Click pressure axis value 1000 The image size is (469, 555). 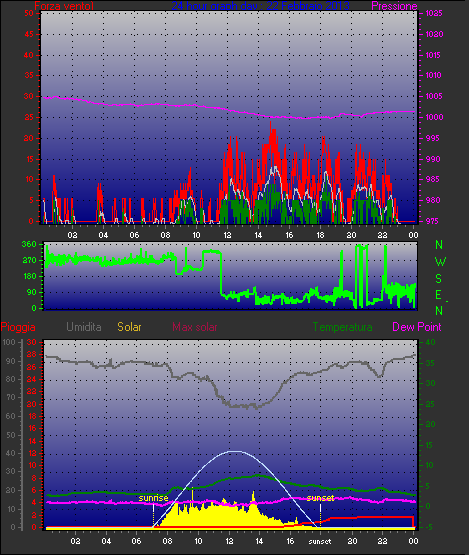coord(434,117)
